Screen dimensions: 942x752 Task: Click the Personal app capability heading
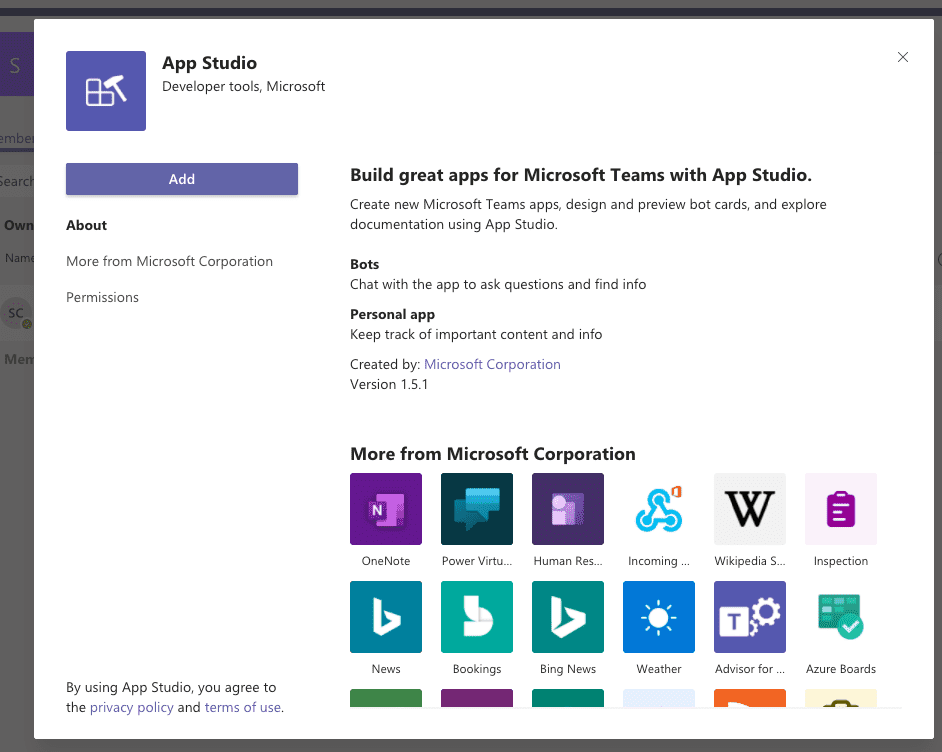click(392, 314)
